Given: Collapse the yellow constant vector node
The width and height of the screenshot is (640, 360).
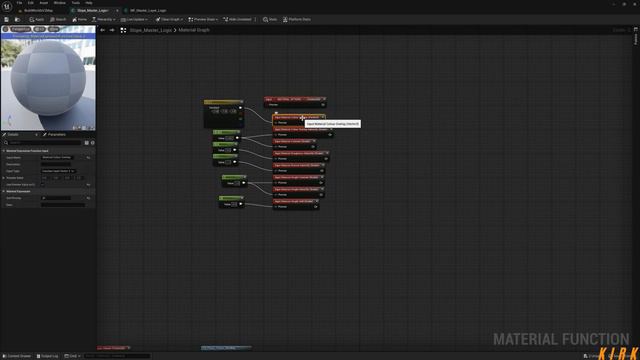Looking at the screenshot, I should (241, 102).
